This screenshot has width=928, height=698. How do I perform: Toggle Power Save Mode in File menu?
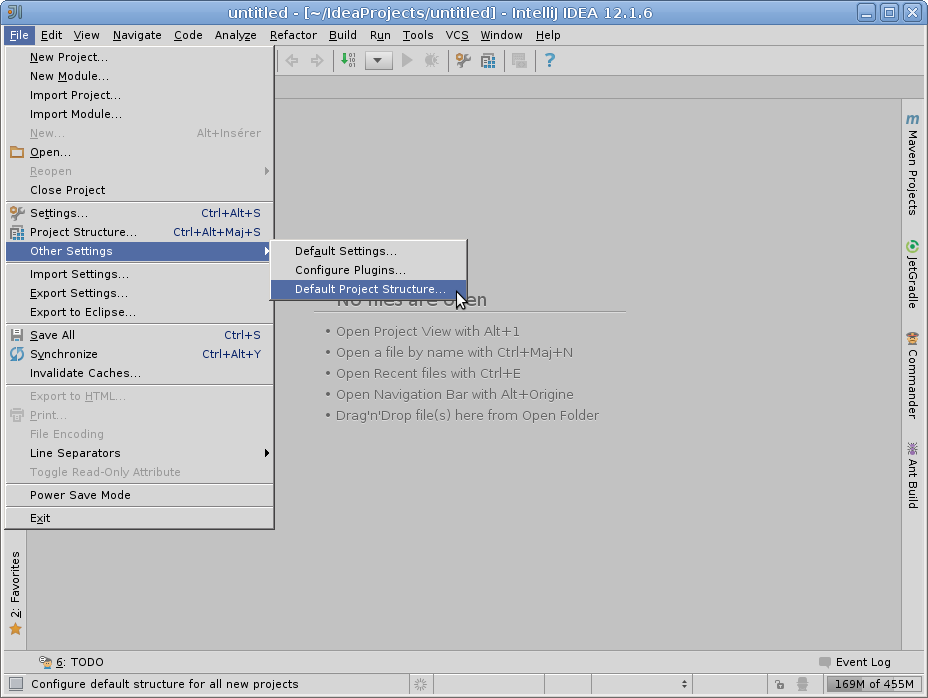coord(140,495)
